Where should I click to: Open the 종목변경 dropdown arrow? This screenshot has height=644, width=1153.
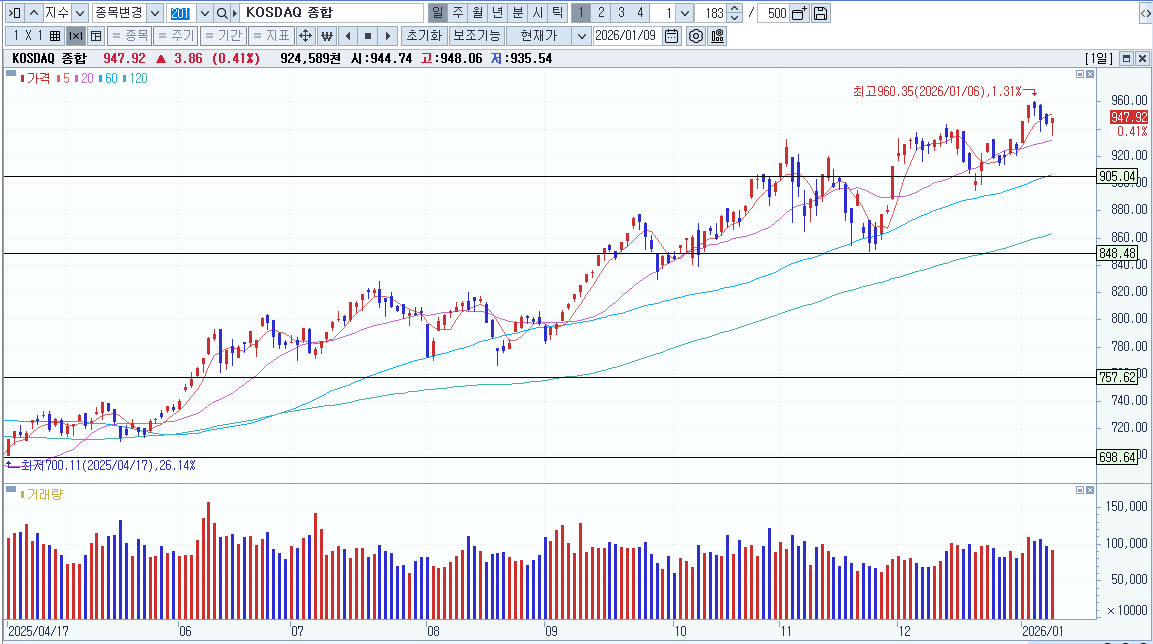point(154,12)
